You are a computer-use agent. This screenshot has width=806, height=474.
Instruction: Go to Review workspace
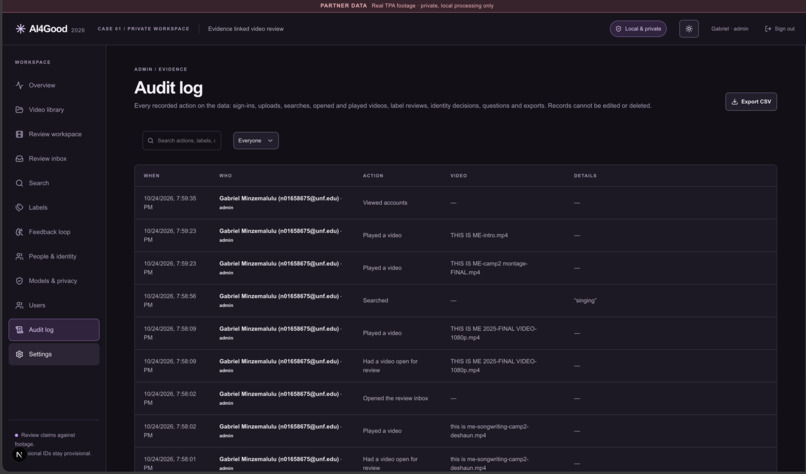click(54, 134)
